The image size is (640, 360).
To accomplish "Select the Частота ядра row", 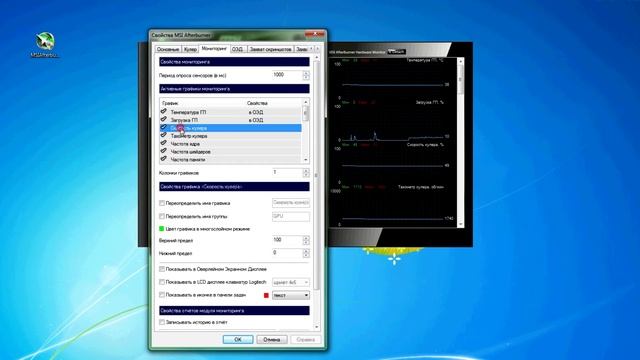I will (231, 144).
